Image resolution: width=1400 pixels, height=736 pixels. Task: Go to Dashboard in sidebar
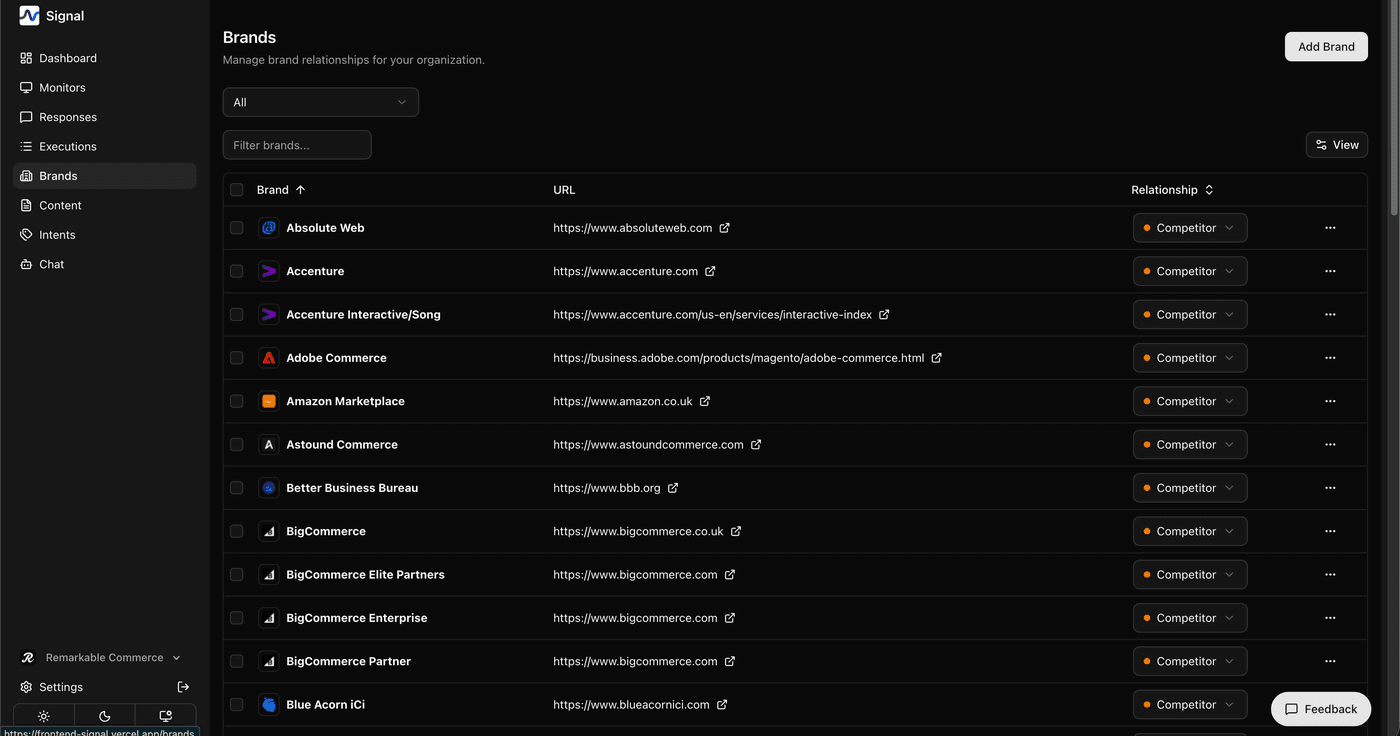pyautogui.click(x=104, y=58)
